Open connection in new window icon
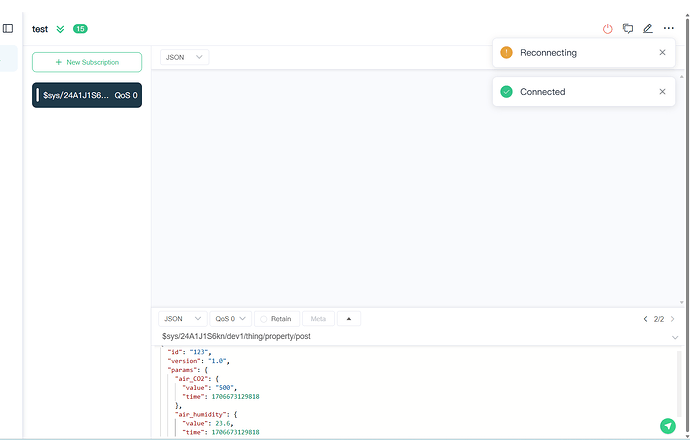Screen dimensions: 690x440 click(x=628, y=29)
